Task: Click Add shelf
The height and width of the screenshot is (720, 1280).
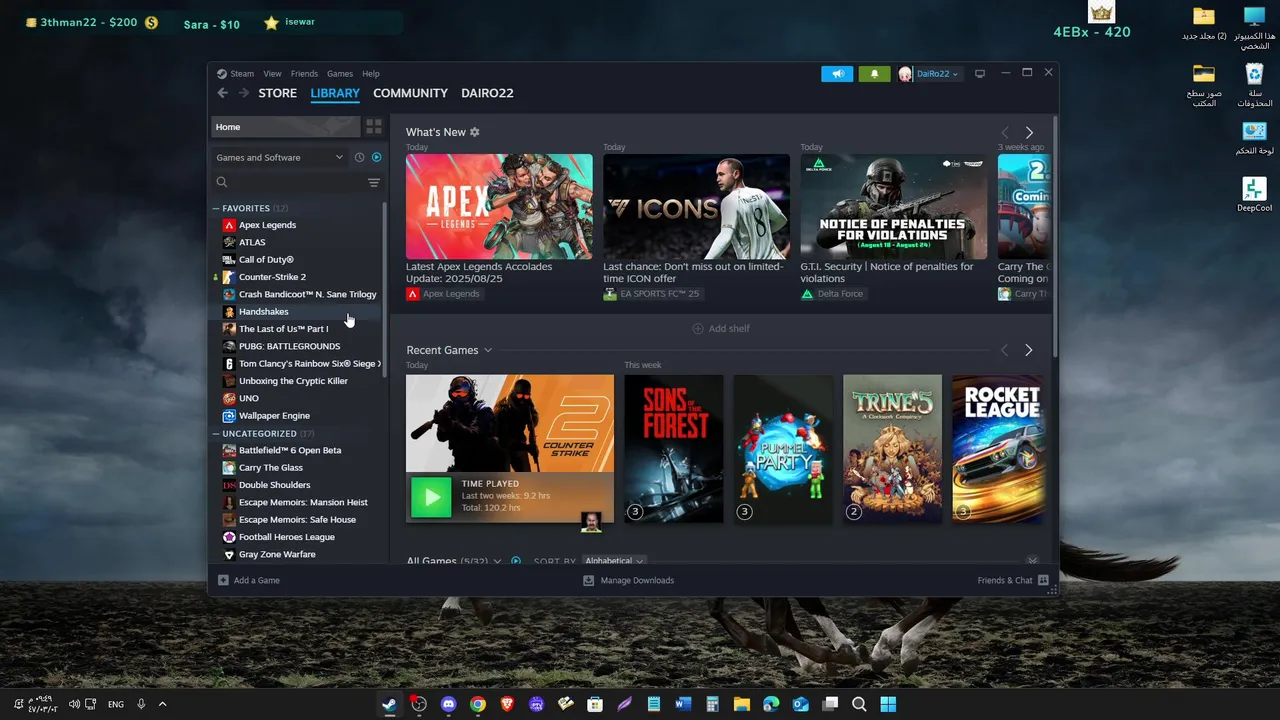Action: click(720, 329)
